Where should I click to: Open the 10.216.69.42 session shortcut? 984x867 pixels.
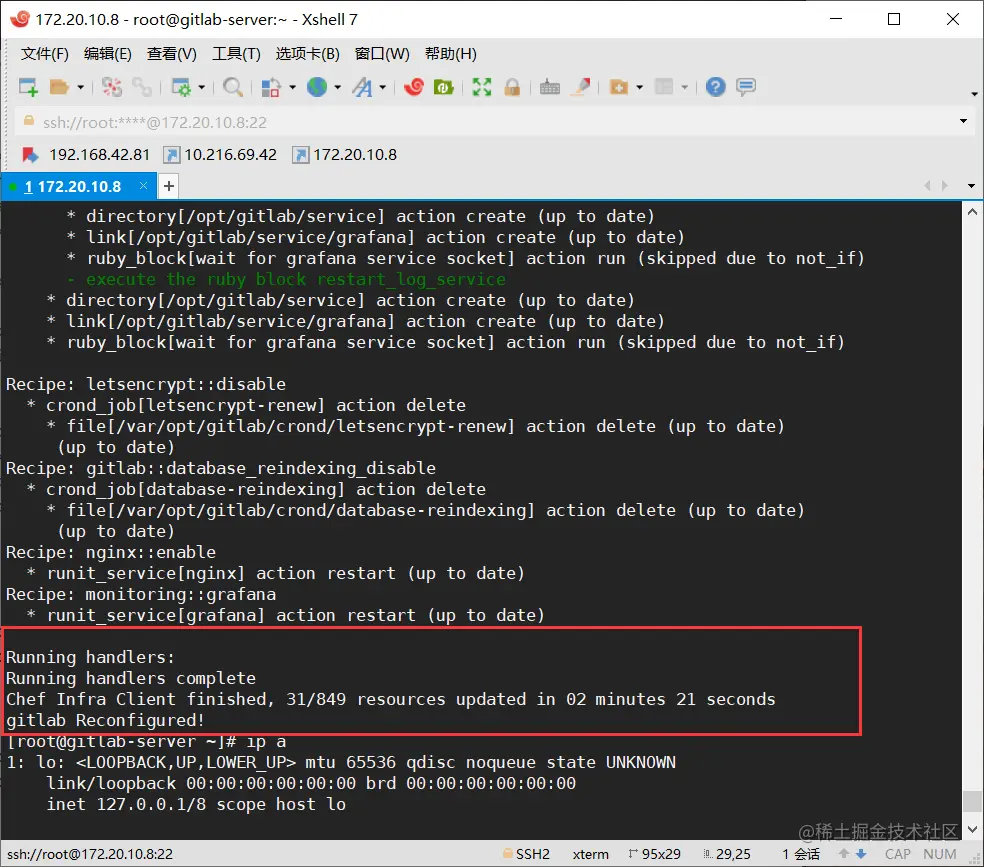(x=220, y=155)
